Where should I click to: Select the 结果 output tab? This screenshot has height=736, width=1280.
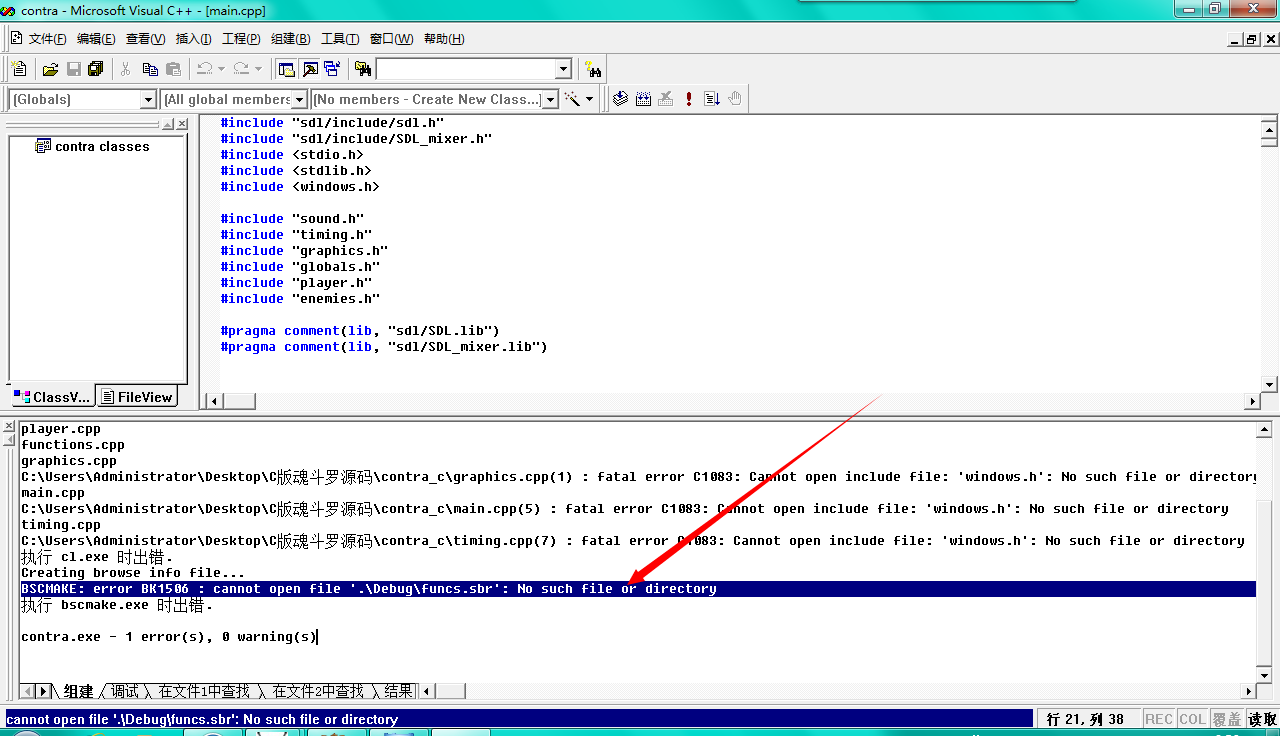pyautogui.click(x=398, y=691)
